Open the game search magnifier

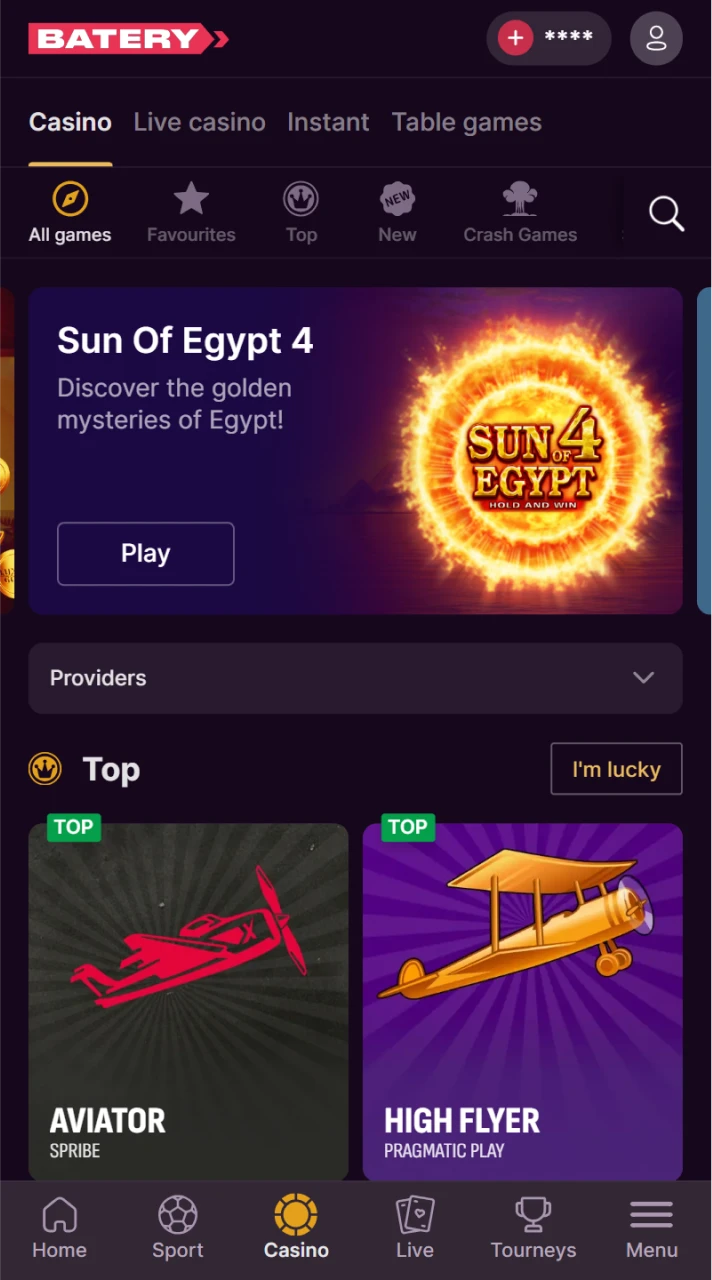pos(666,213)
